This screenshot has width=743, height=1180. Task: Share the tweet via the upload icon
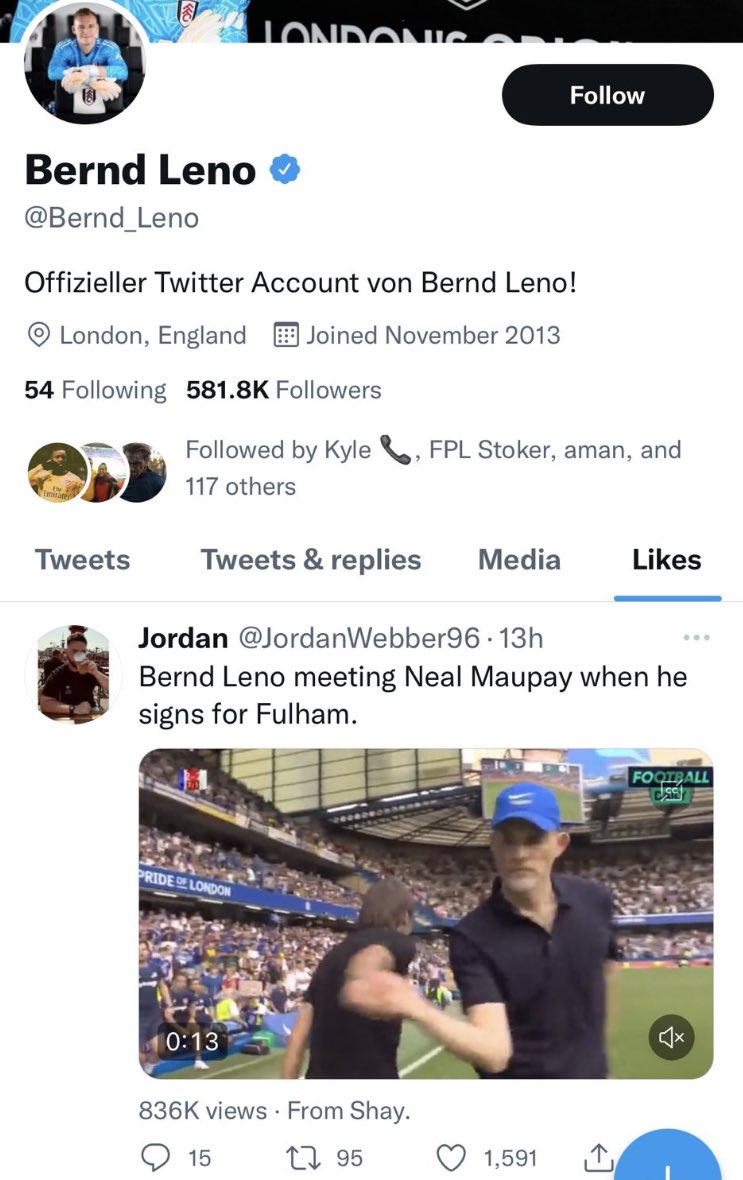pos(598,1157)
